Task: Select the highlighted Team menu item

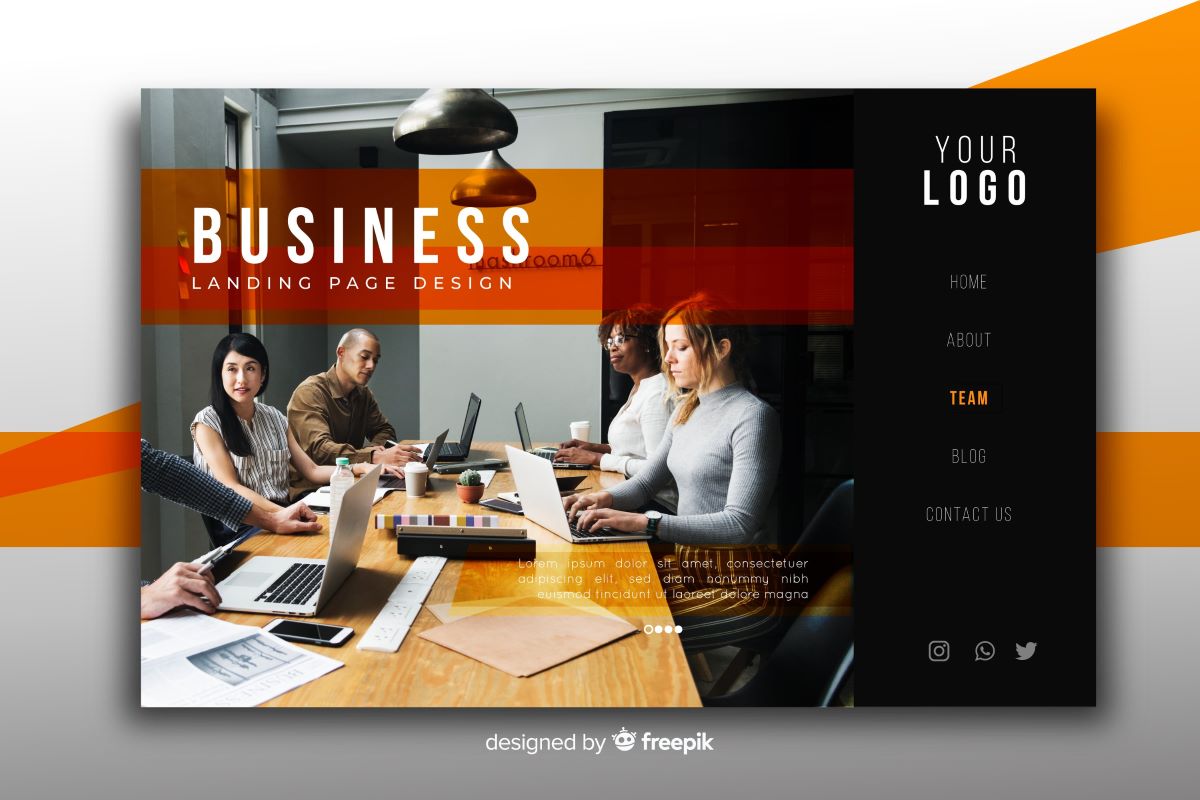Action: coord(968,398)
